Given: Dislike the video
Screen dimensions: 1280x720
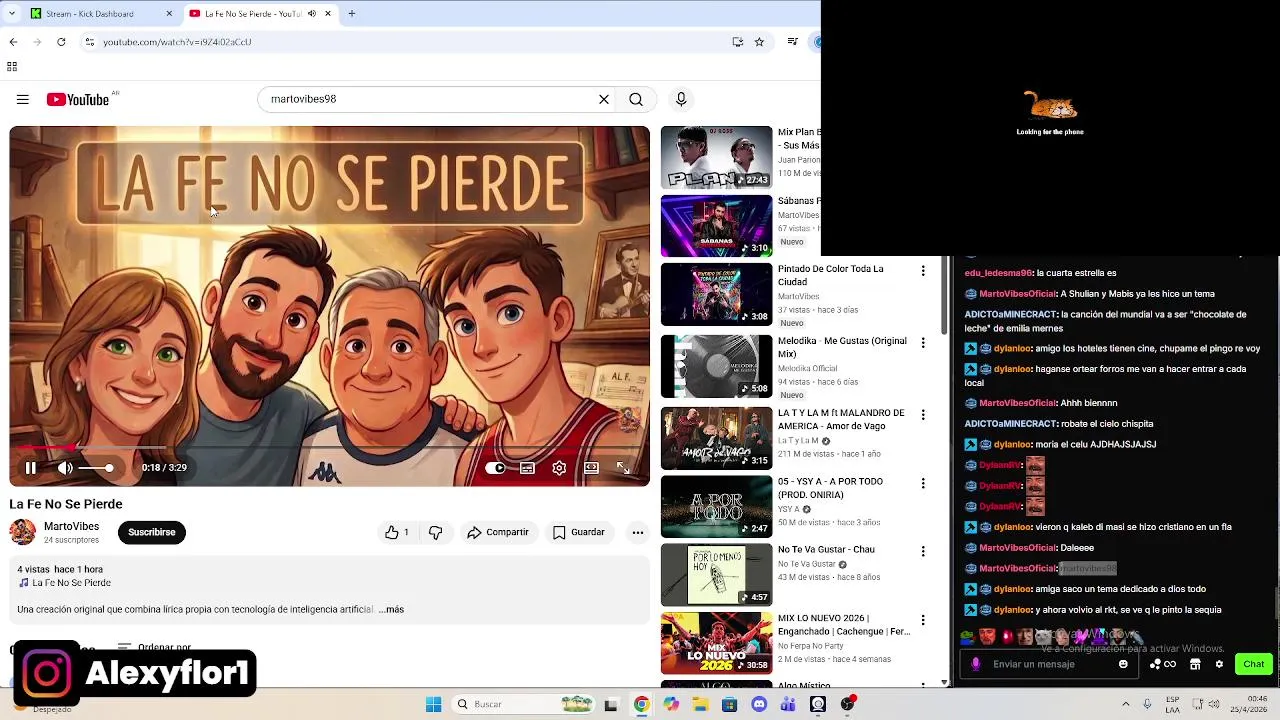Looking at the screenshot, I should click(435, 532).
